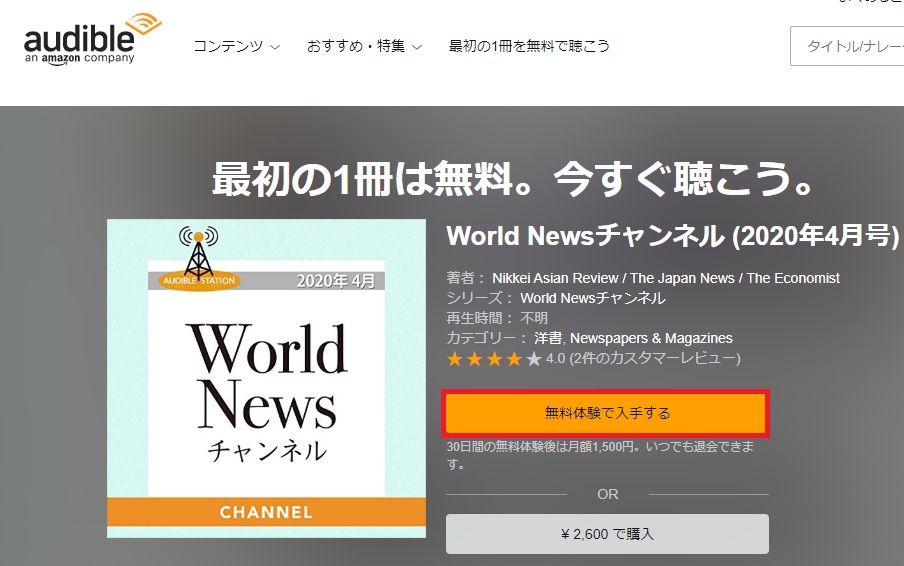Open the 洋書 category link

(x=548, y=338)
